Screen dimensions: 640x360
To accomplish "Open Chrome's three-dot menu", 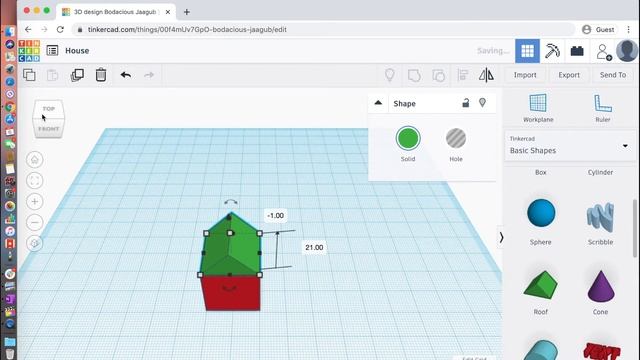I will point(629,29).
